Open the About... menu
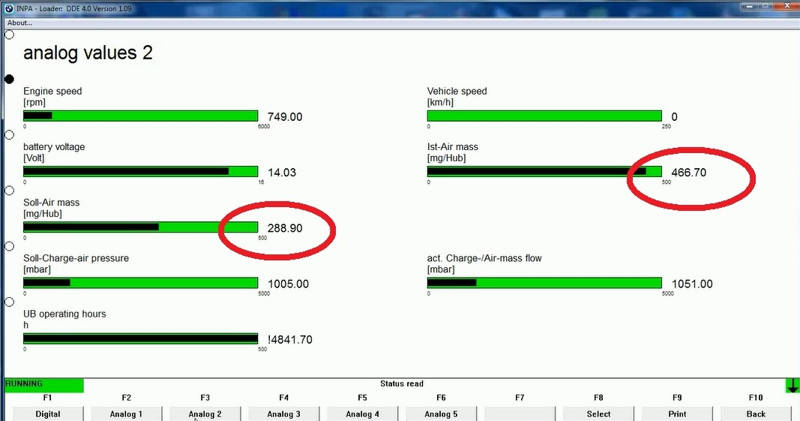 tap(19, 23)
